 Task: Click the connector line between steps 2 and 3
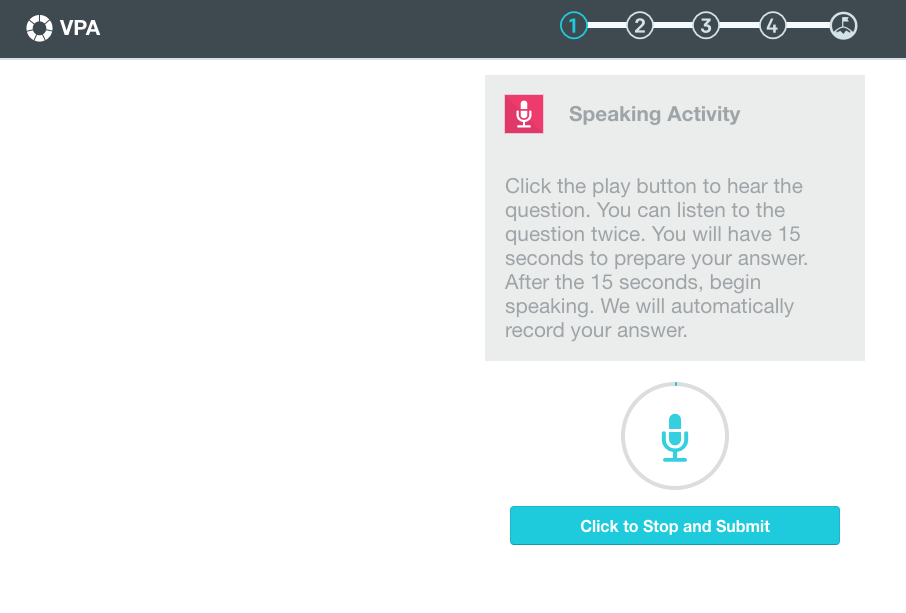point(673,26)
